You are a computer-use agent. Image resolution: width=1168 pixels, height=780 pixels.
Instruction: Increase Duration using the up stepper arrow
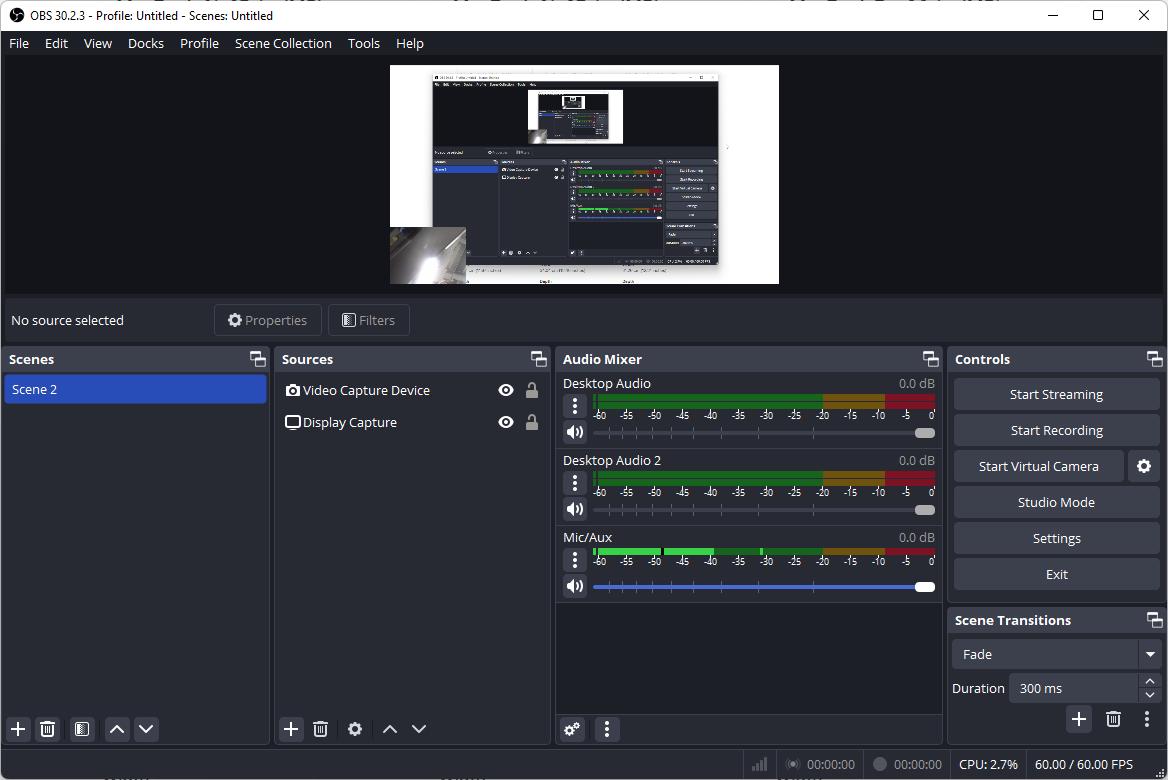click(x=1150, y=681)
